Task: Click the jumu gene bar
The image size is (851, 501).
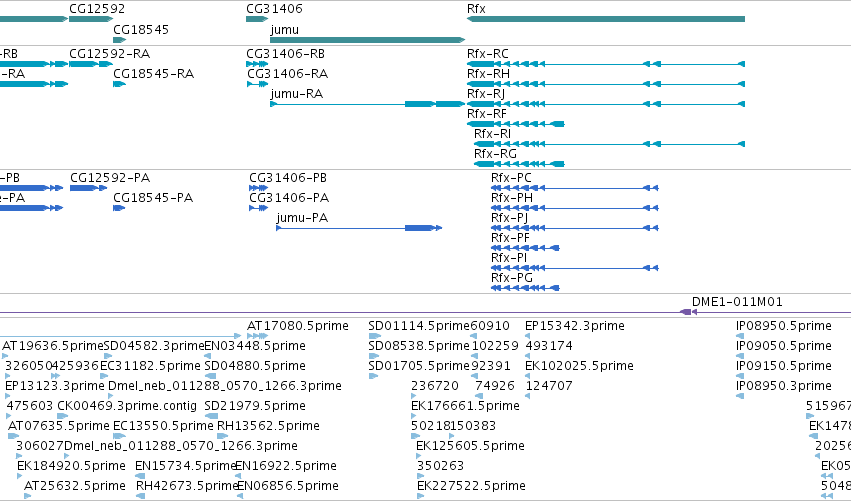Action: coord(367,40)
